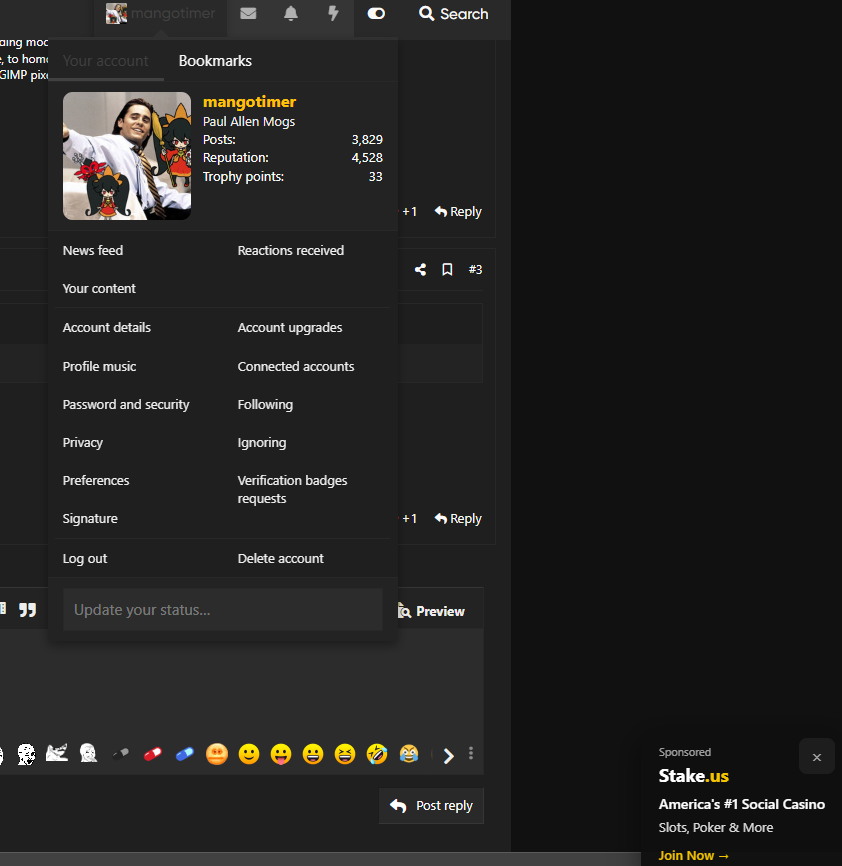The height and width of the screenshot is (866, 842).
Task: Click the share icon on post #3
Action: [420, 270]
